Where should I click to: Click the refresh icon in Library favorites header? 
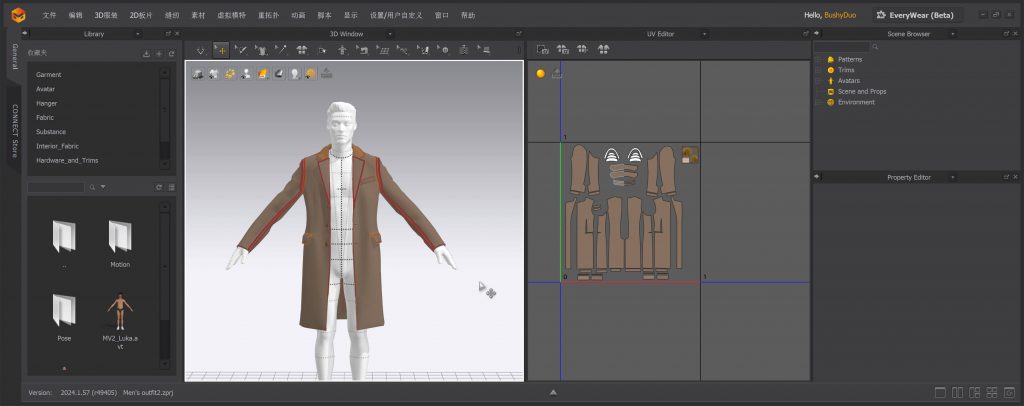tap(171, 53)
